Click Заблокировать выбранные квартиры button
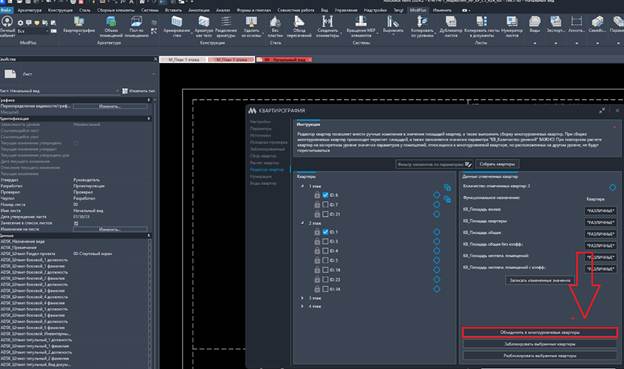624x369 pixels. [540, 344]
